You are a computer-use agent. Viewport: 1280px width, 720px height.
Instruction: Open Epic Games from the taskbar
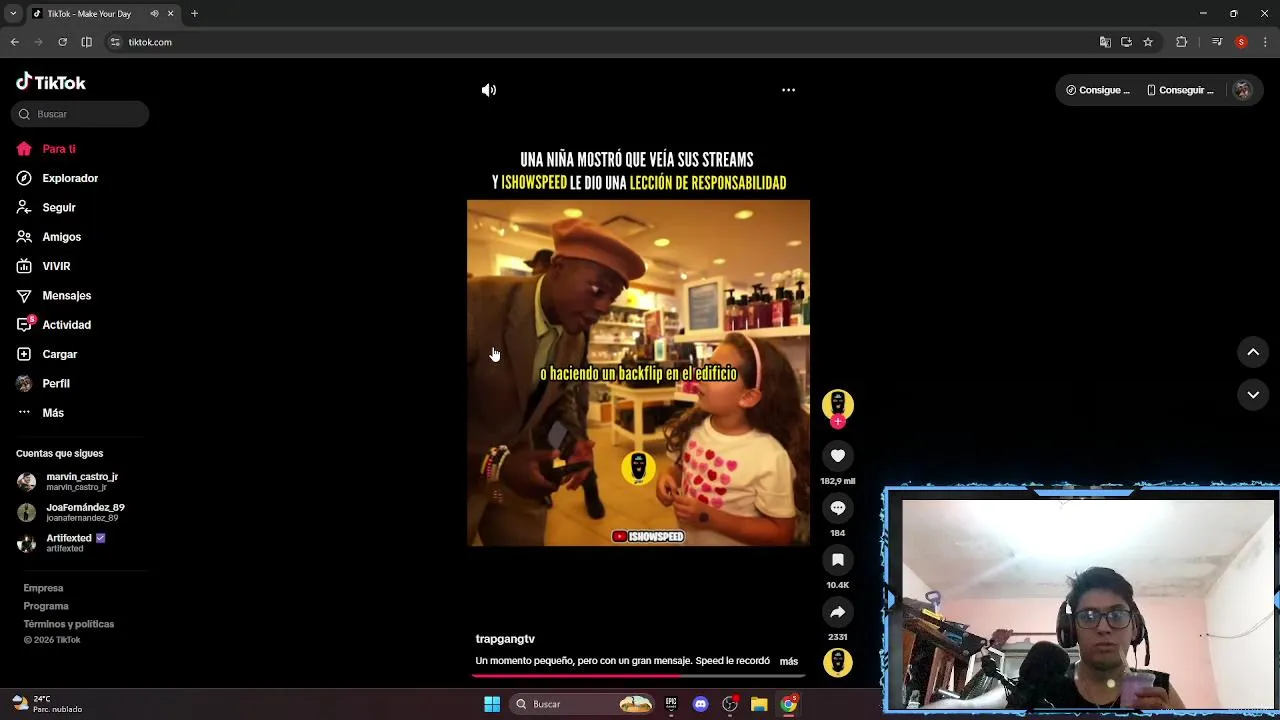click(671, 704)
